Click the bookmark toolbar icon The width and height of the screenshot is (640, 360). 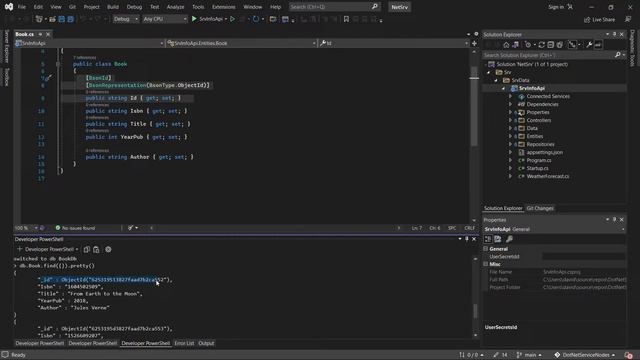click(346, 19)
